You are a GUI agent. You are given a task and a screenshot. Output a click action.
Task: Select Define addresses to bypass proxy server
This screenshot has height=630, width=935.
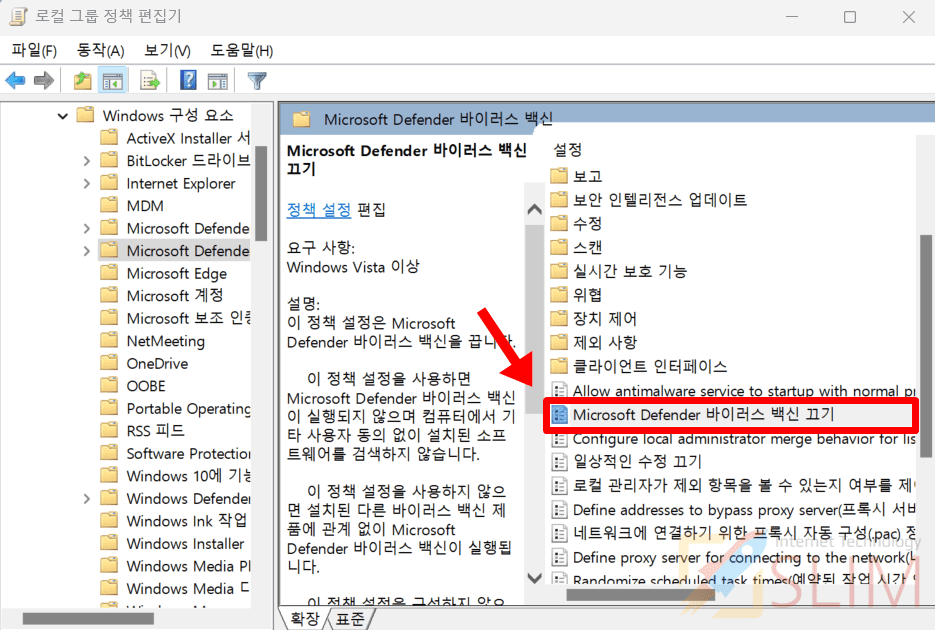[x=744, y=510]
